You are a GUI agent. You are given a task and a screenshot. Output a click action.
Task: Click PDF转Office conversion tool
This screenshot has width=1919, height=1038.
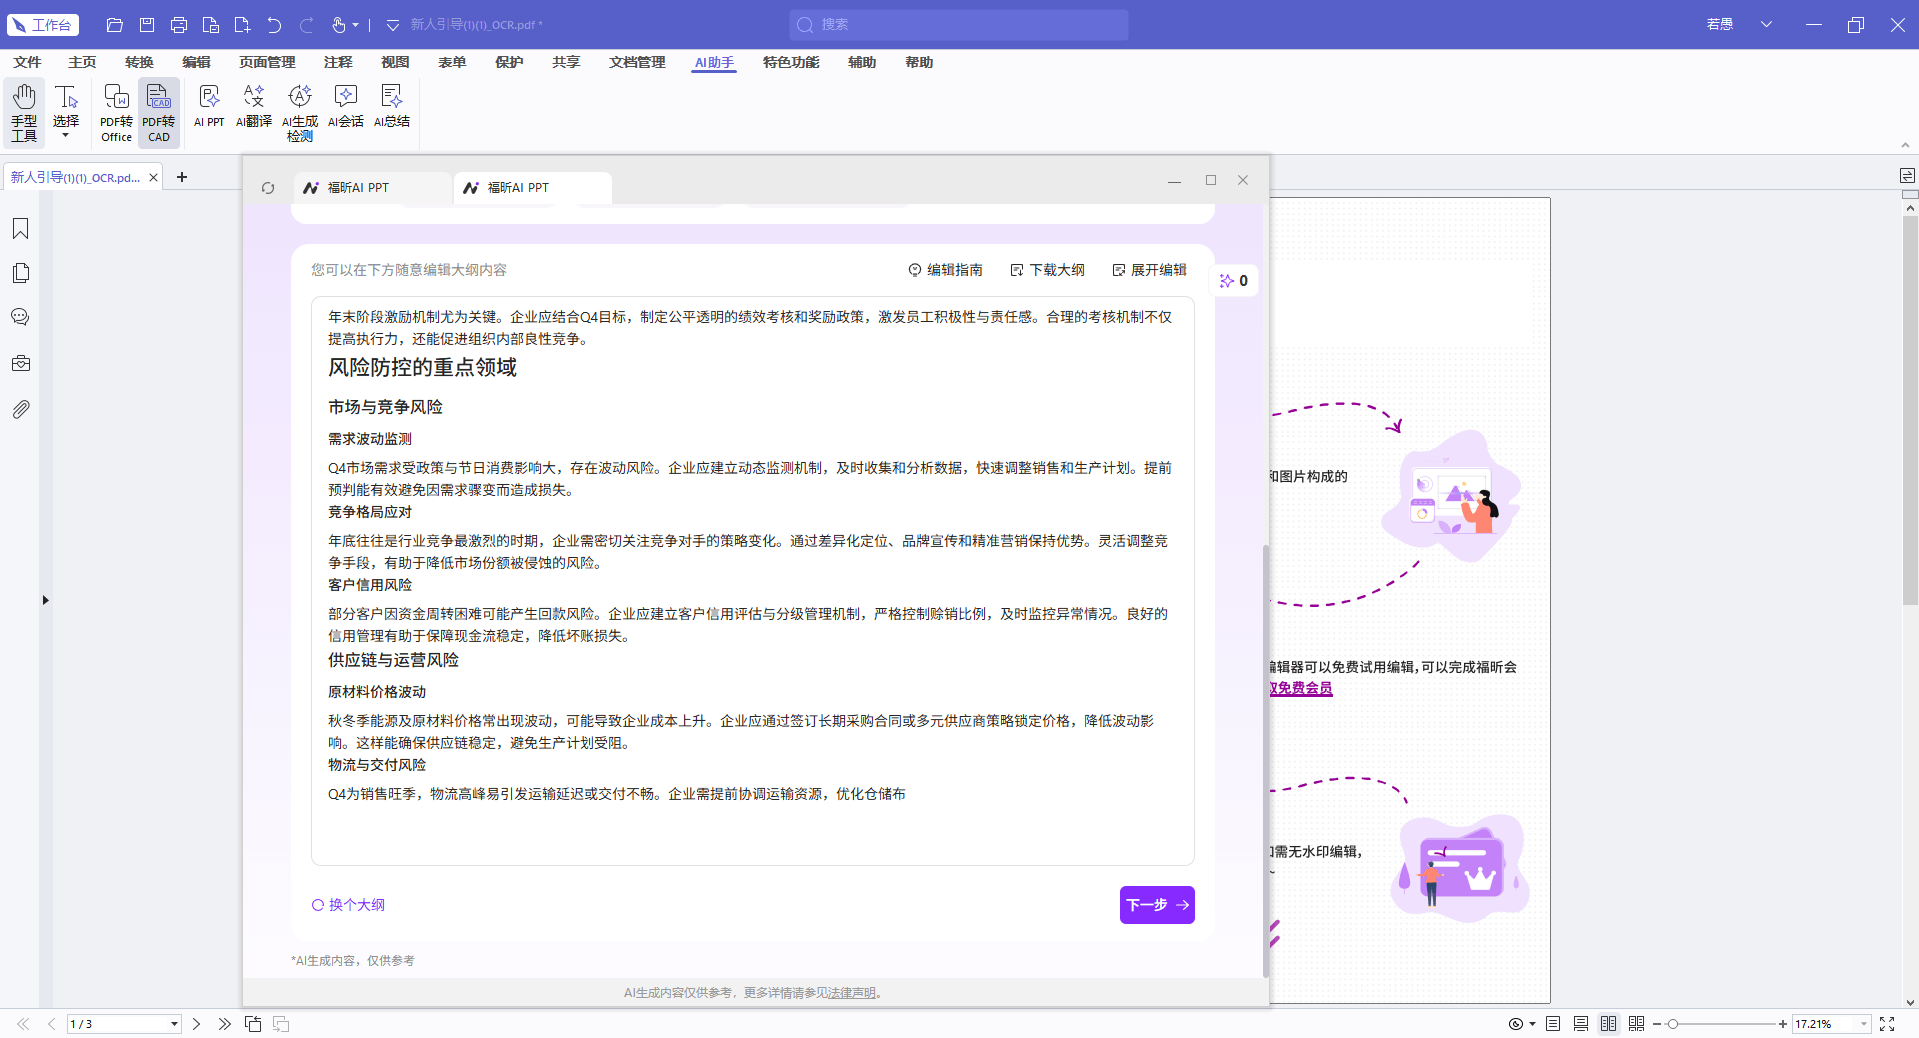click(x=116, y=112)
